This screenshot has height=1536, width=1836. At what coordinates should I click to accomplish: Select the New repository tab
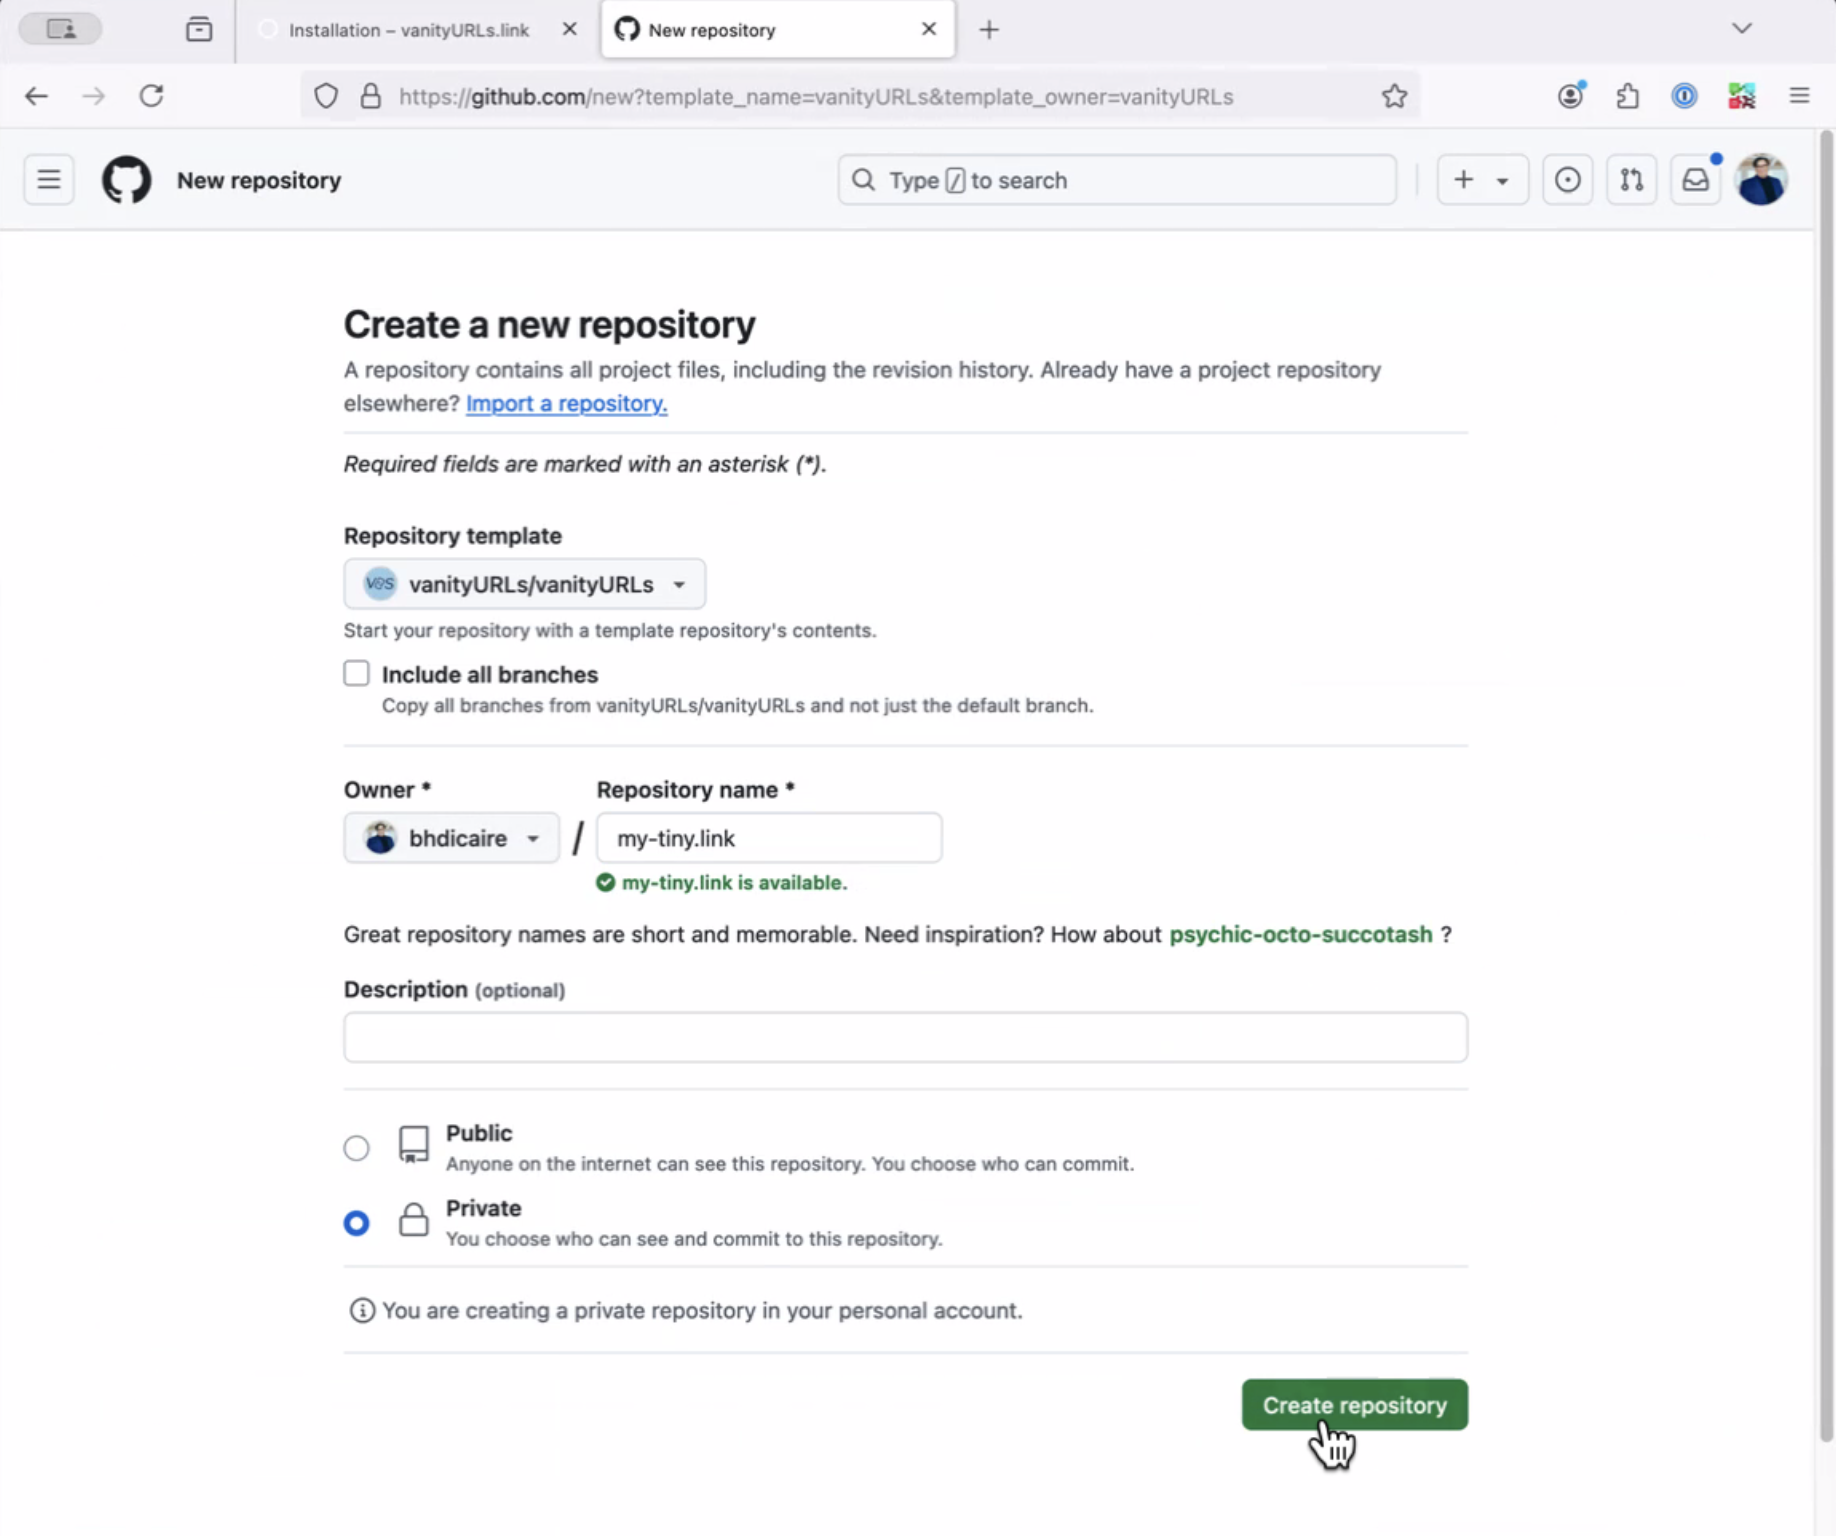coord(778,30)
